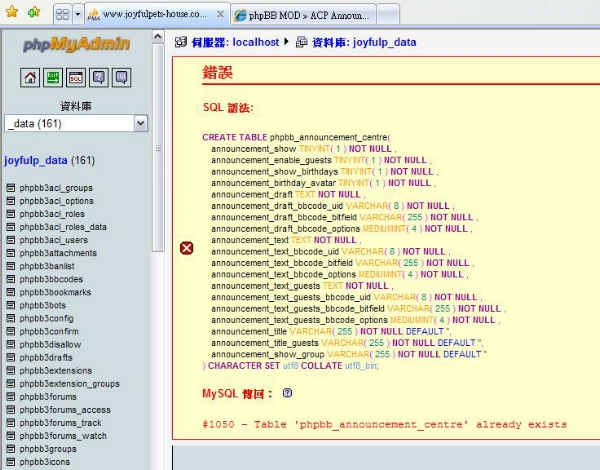Open table phpbb3confirm
Image resolution: width=600 pixels, height=470 pixels.
coord(49,331)
